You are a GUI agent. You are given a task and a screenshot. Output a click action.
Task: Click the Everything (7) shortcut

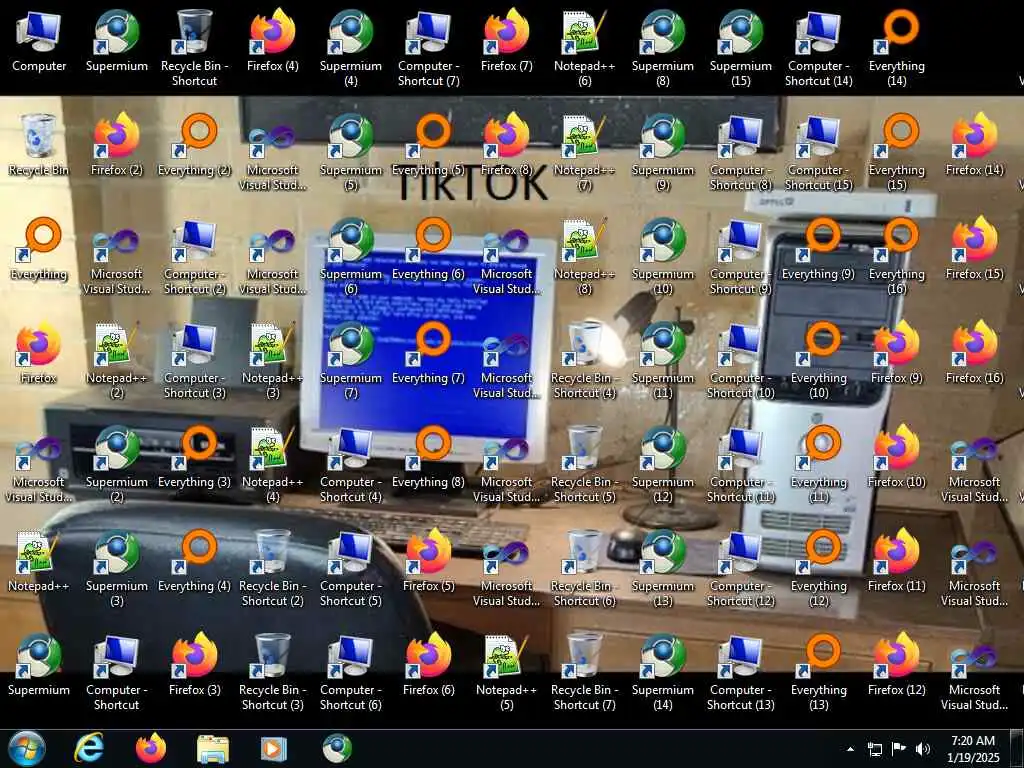[428, 354]
